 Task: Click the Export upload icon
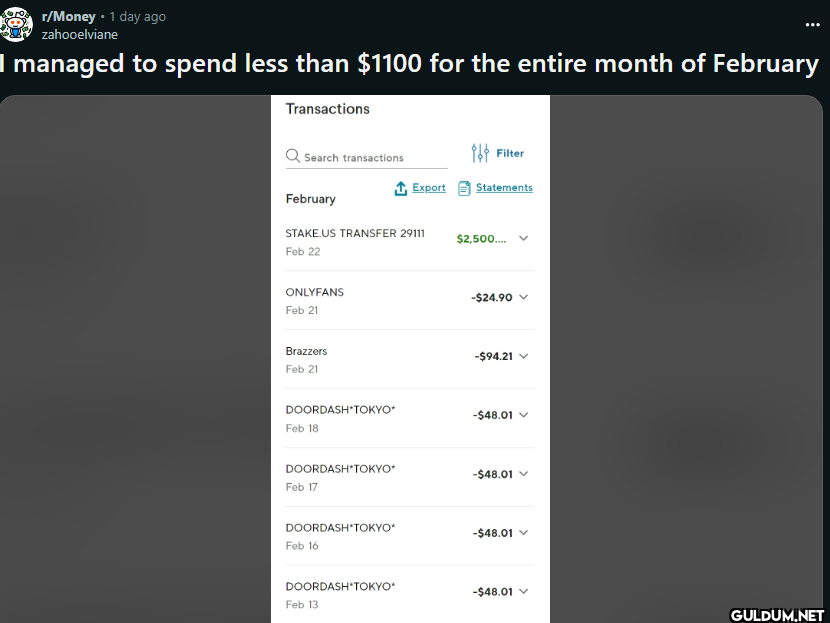(x=401, y=188)
